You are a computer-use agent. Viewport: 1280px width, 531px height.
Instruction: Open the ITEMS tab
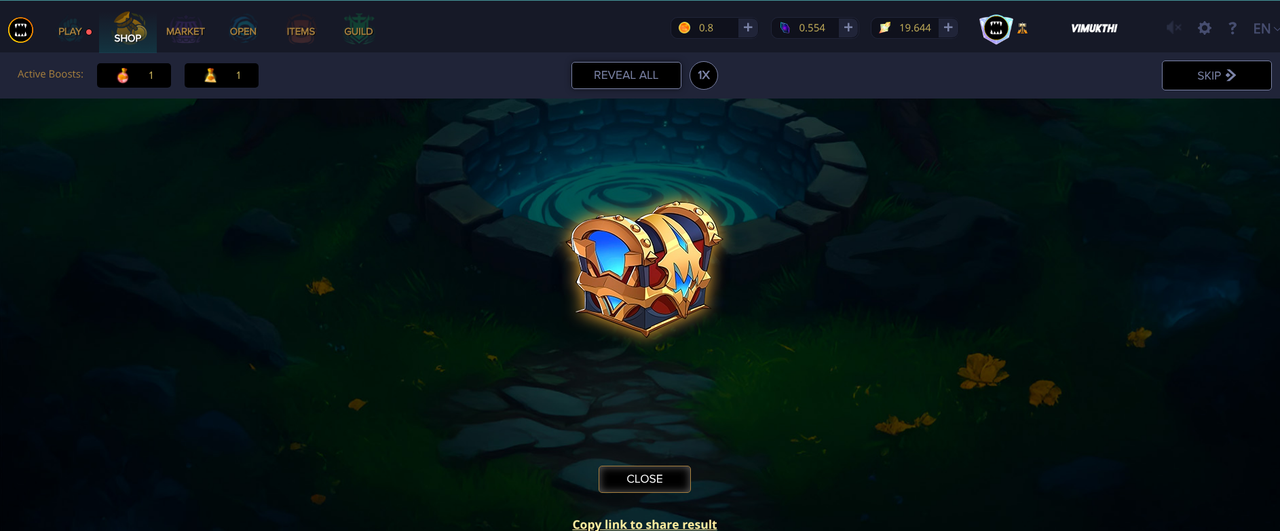pyautogui.click(x=300, y=31)
